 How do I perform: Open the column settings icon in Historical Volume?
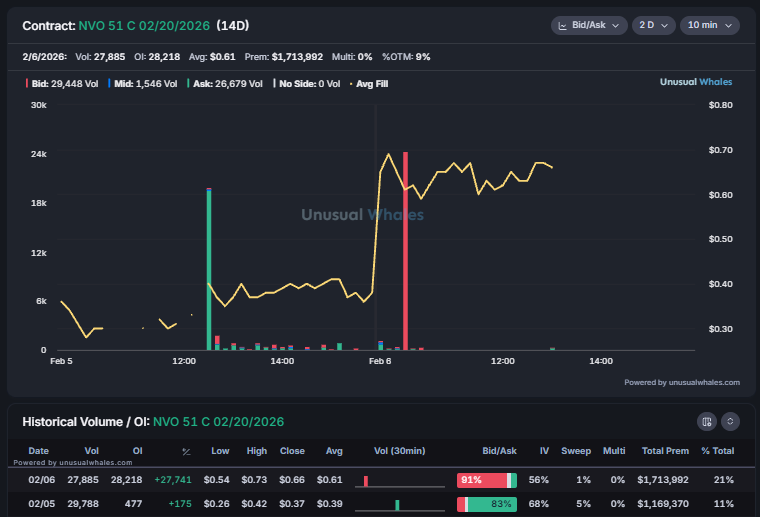point(707,421)
